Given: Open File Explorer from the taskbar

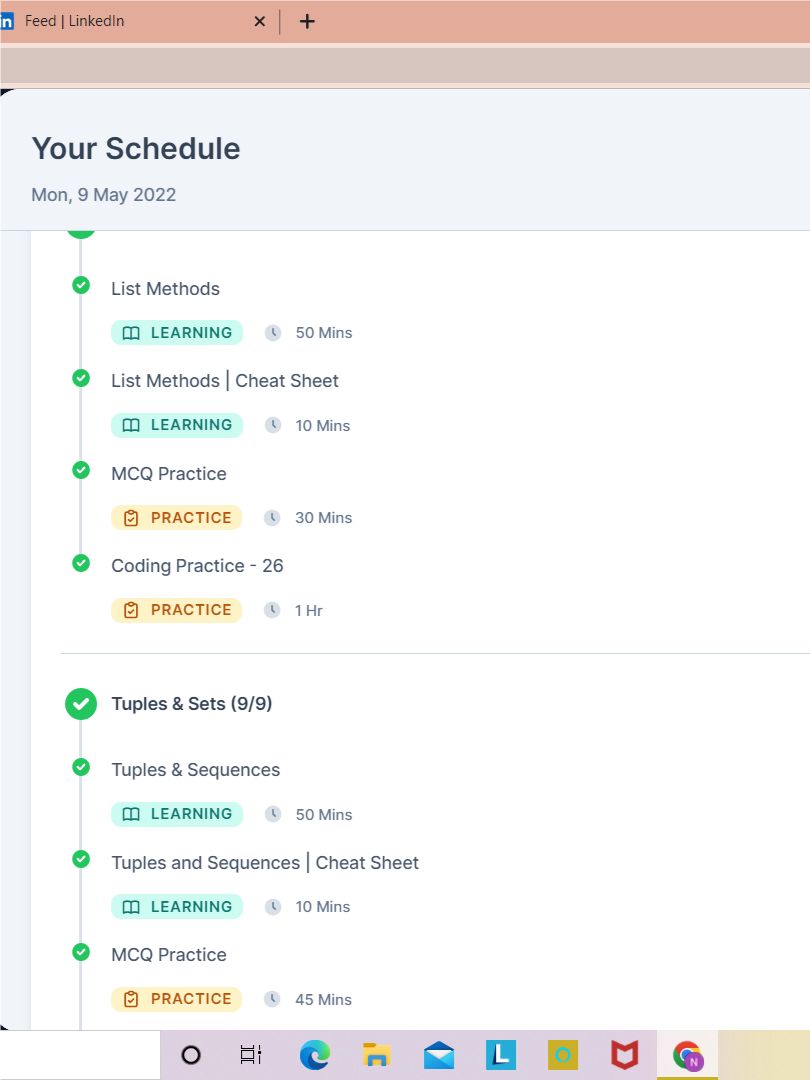Looking at the screenshot, I should point(377,1055).
